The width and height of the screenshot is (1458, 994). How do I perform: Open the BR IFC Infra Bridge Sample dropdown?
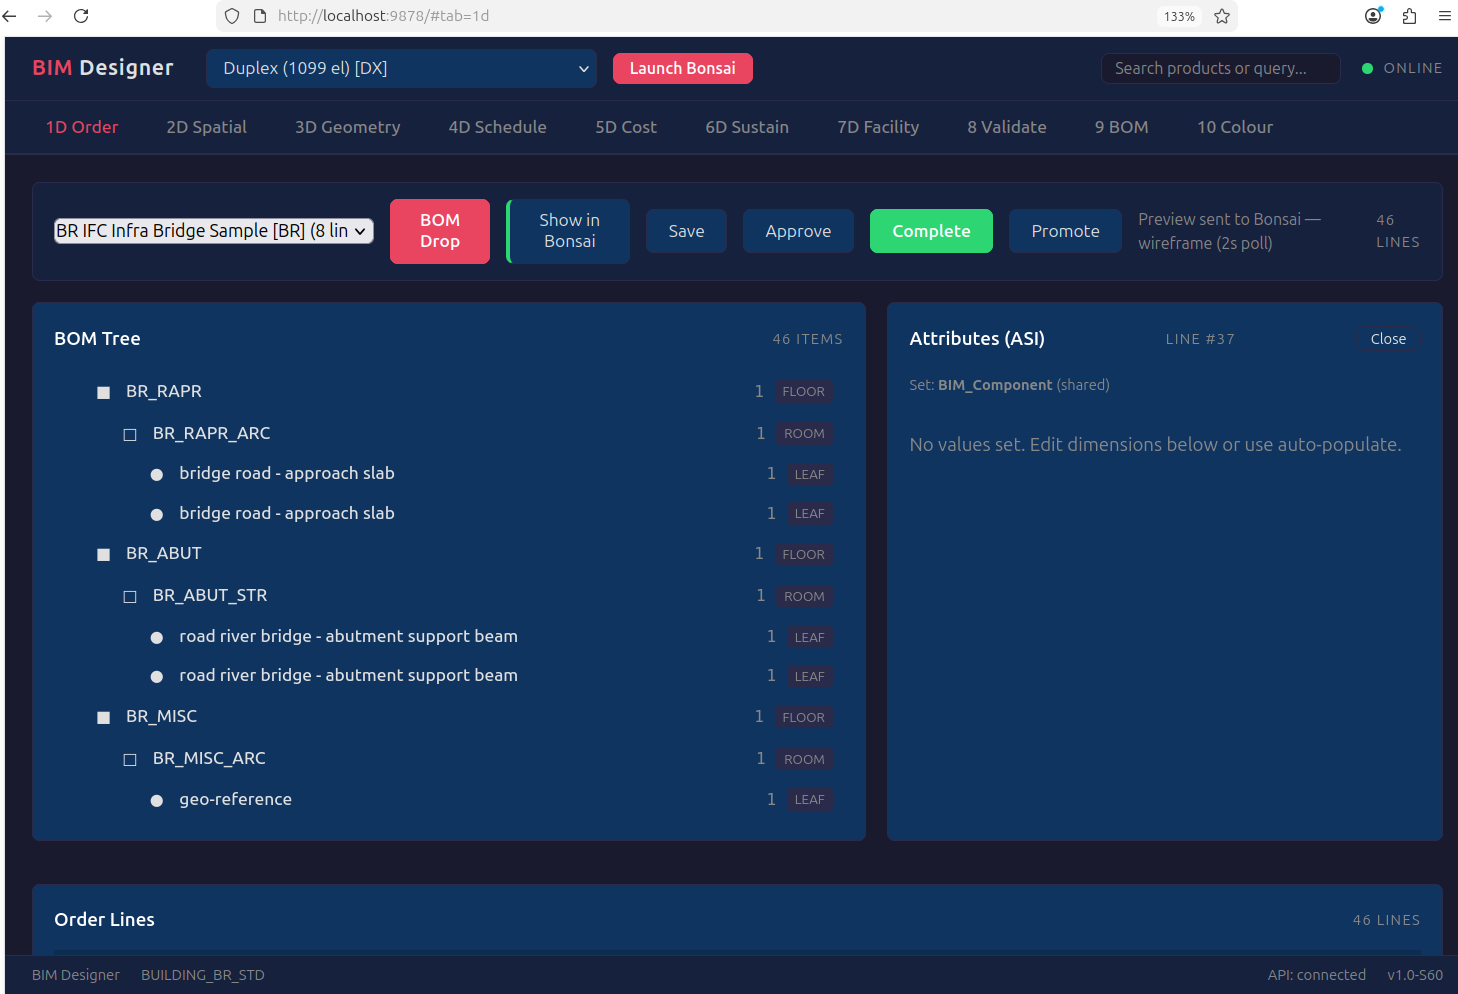213,230
